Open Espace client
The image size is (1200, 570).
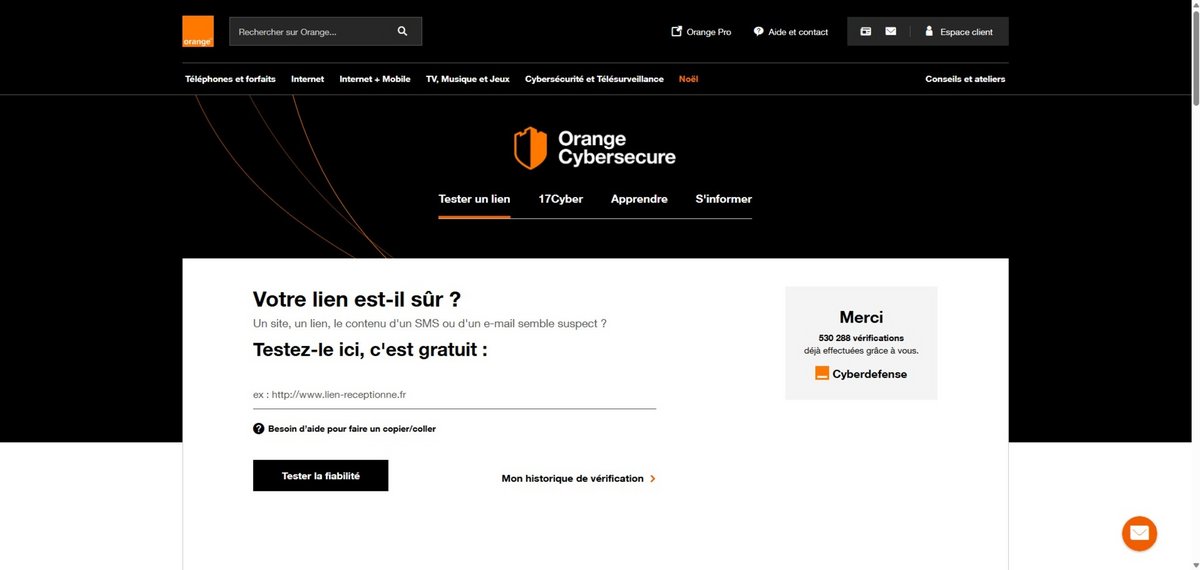click(958, 32)
